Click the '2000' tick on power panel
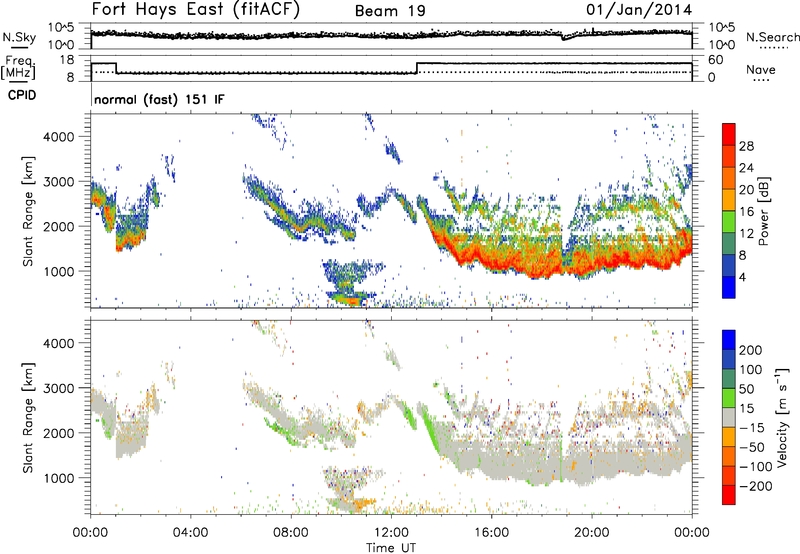 (x=58, y=226)
